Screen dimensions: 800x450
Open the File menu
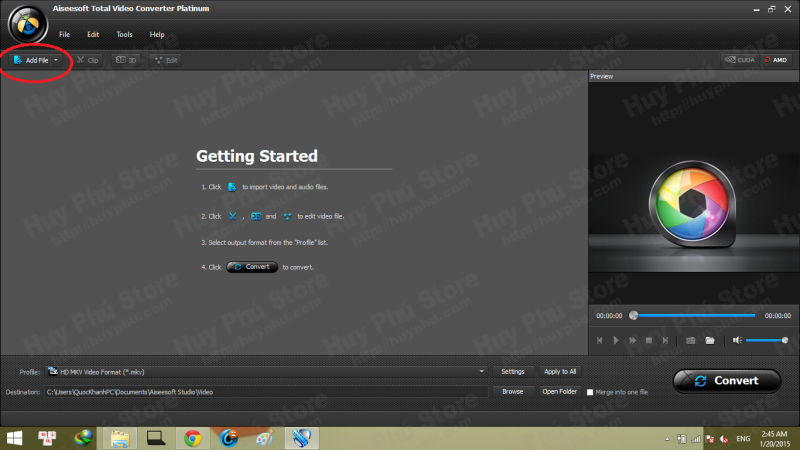(64, 34)
